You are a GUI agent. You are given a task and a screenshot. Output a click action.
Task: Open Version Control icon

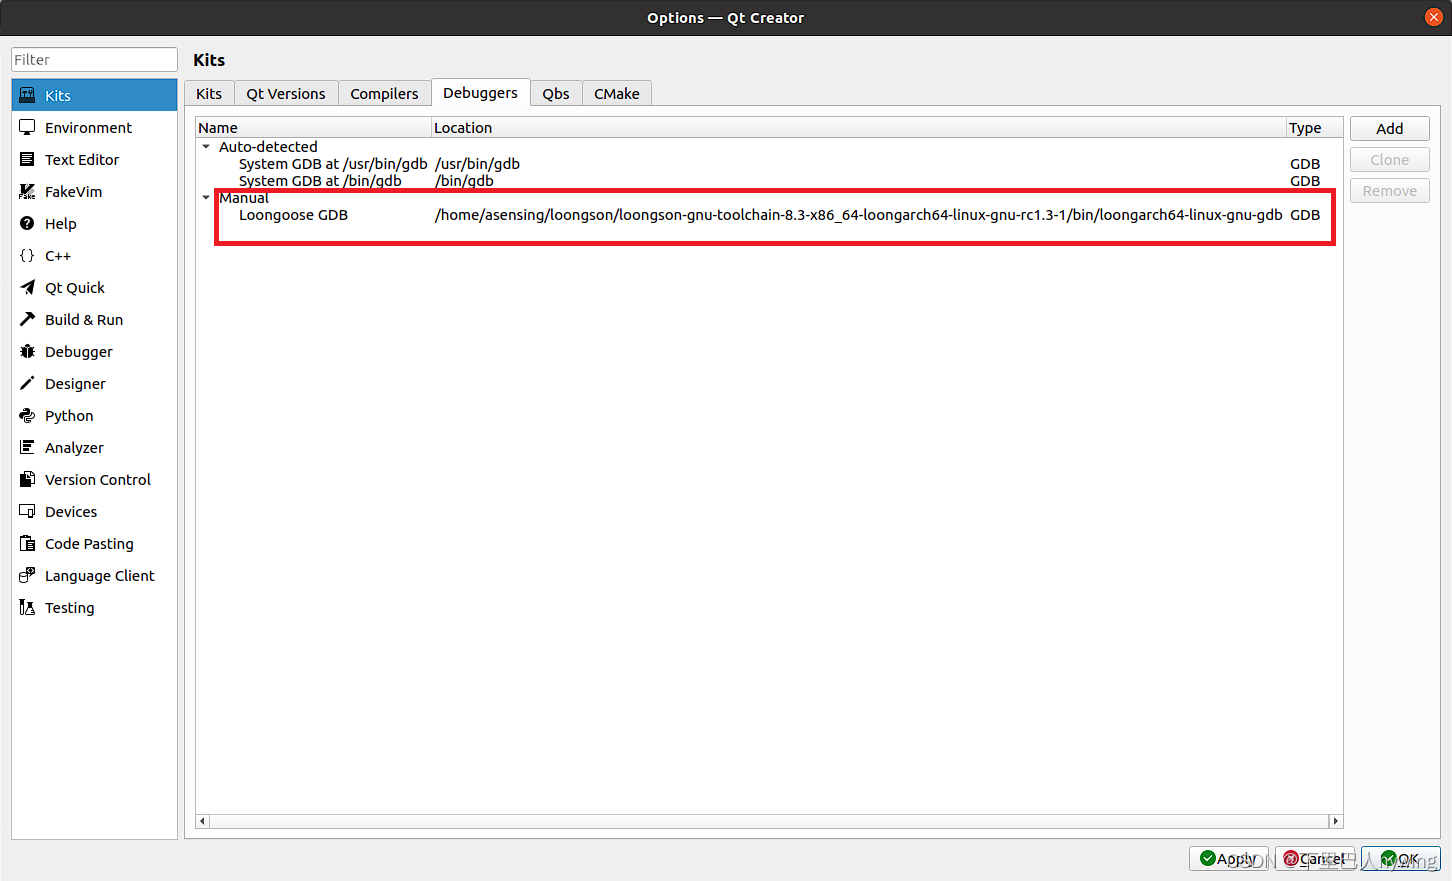coord(27,479)
